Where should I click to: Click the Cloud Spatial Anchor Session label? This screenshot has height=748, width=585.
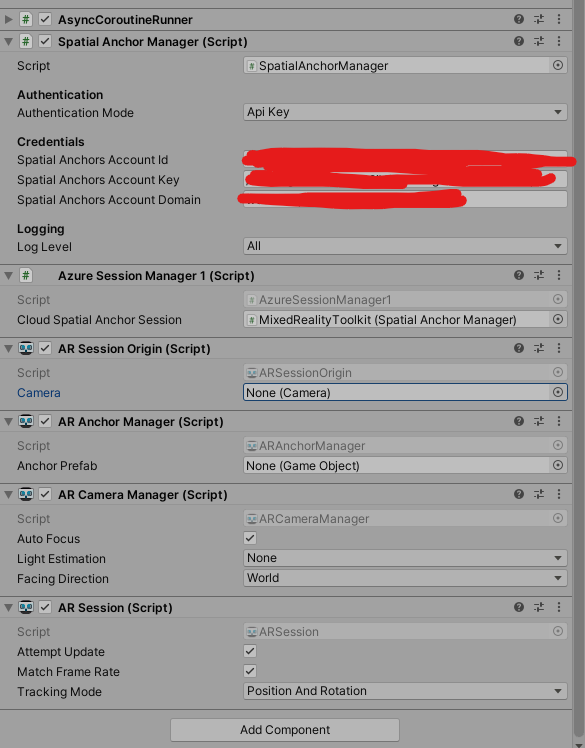pos(99,320)
